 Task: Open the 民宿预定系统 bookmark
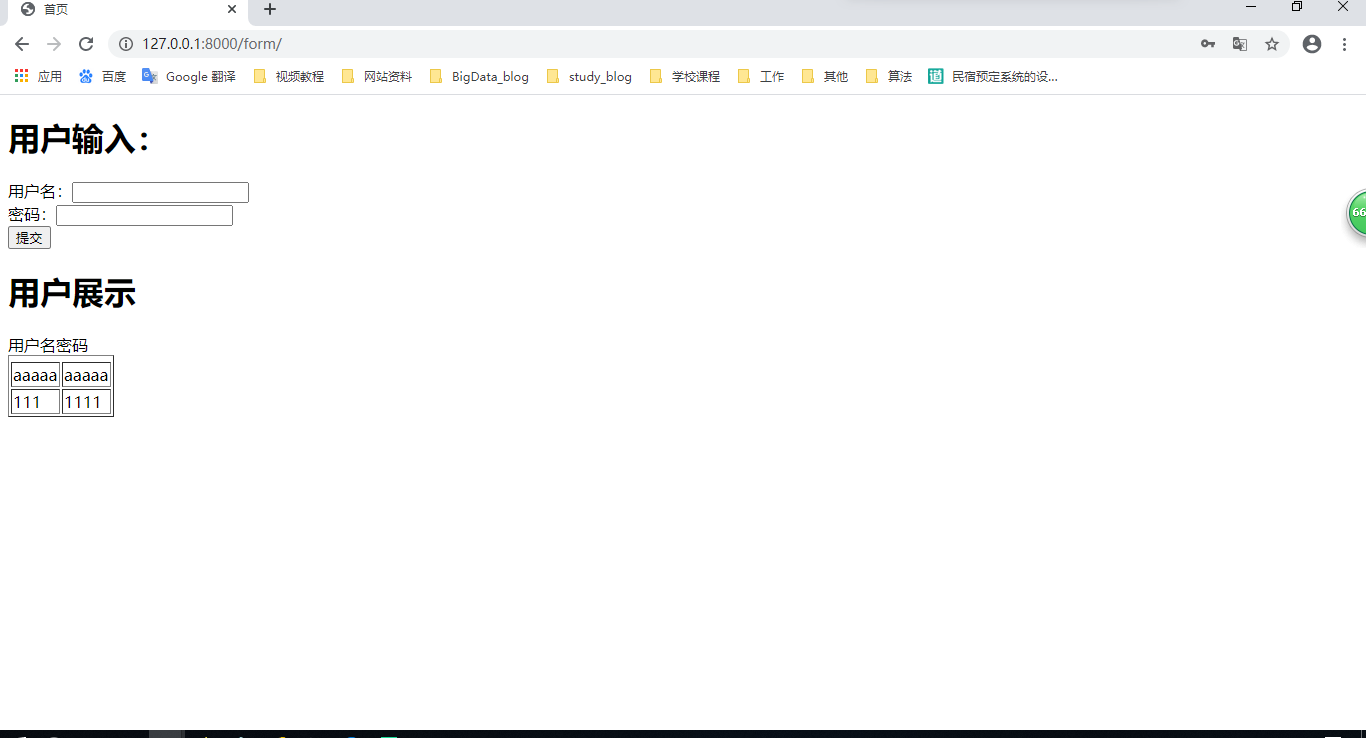click(x=993, y=76)
